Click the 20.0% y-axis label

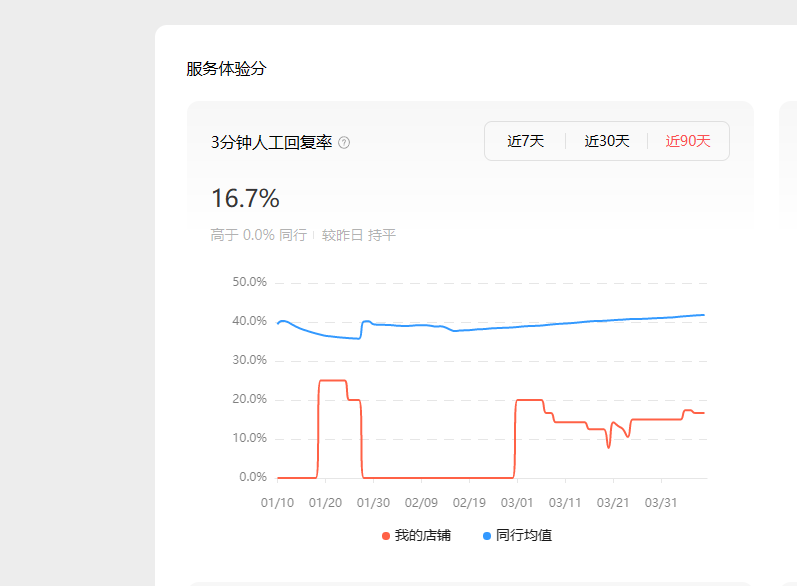coord(249,399)
